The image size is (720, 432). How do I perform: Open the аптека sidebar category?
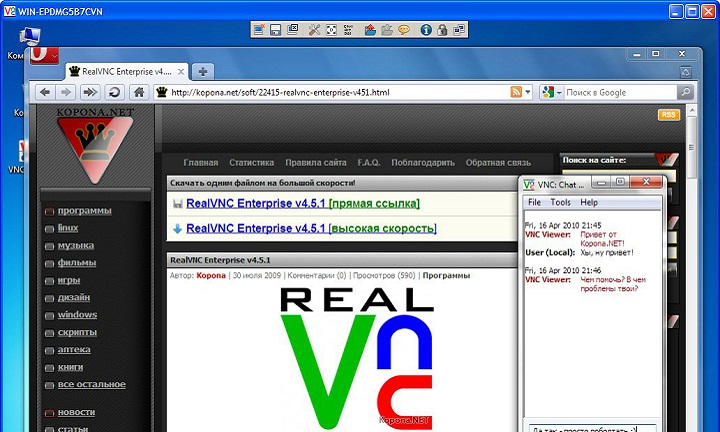click(74, 350)
